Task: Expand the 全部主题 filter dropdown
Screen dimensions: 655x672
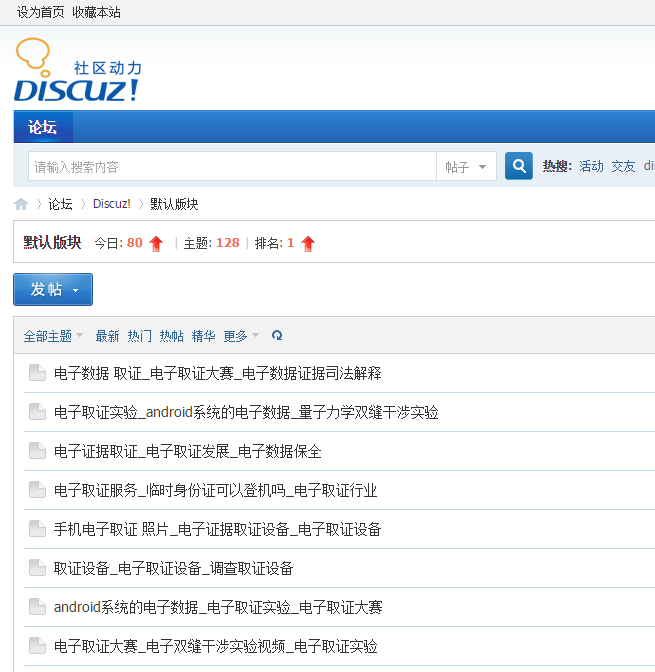Action: coord(53,336)
